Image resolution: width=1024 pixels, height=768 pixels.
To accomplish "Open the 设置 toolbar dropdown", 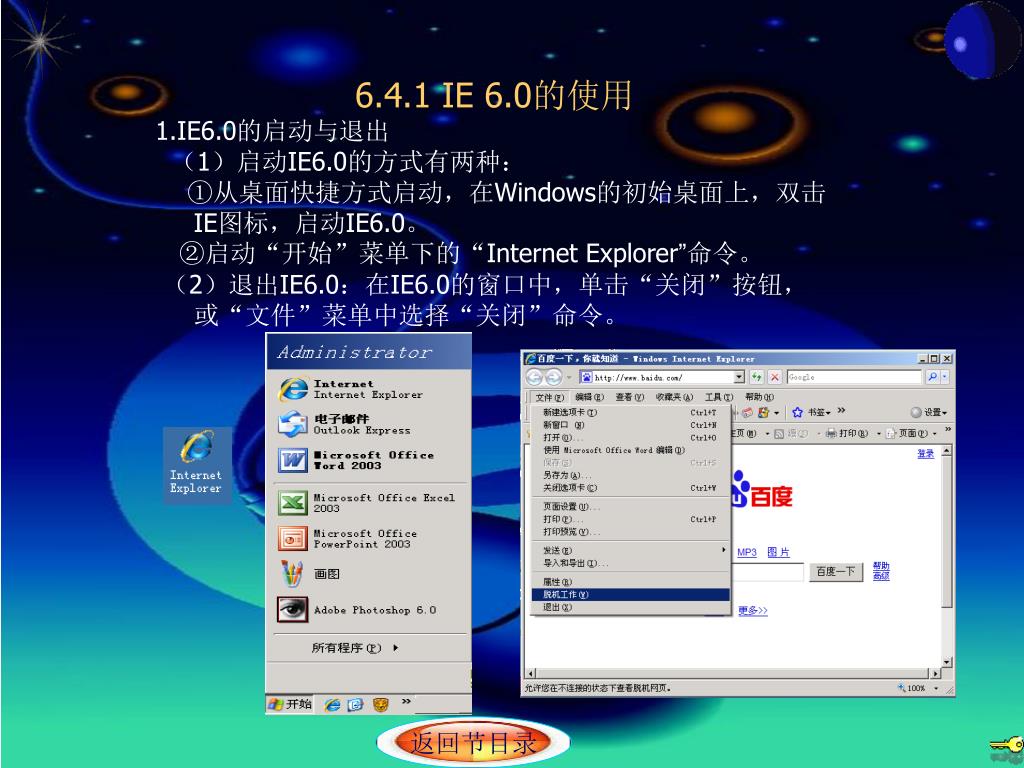I will point(929,412).
